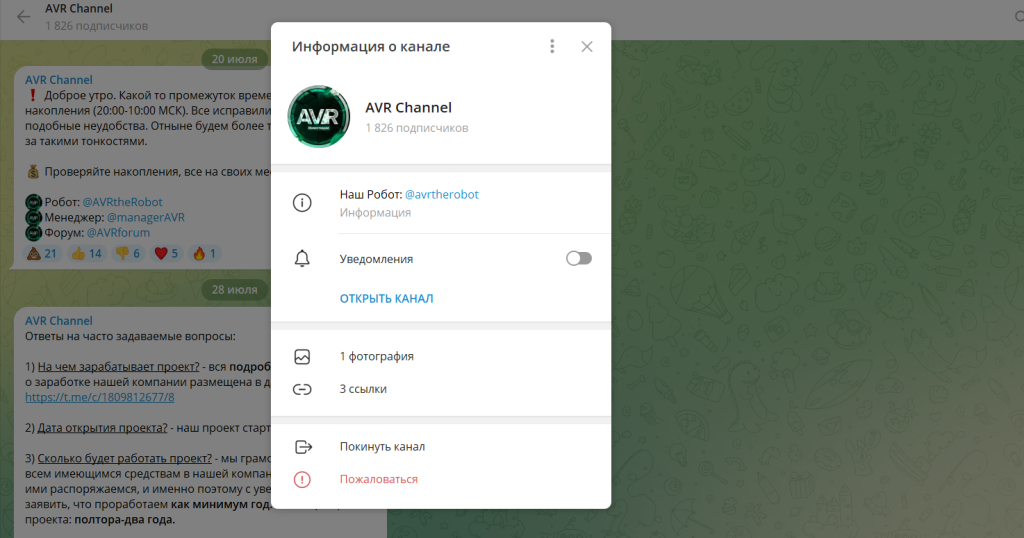Click the notifications bell icon
Screen dimensions: 1024x538
(302, 259)
